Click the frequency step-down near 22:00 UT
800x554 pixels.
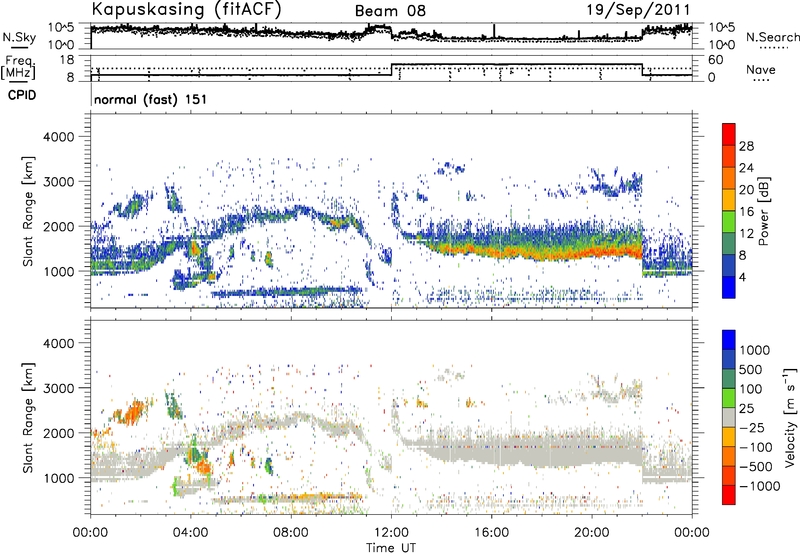click(x=642, y=70)
